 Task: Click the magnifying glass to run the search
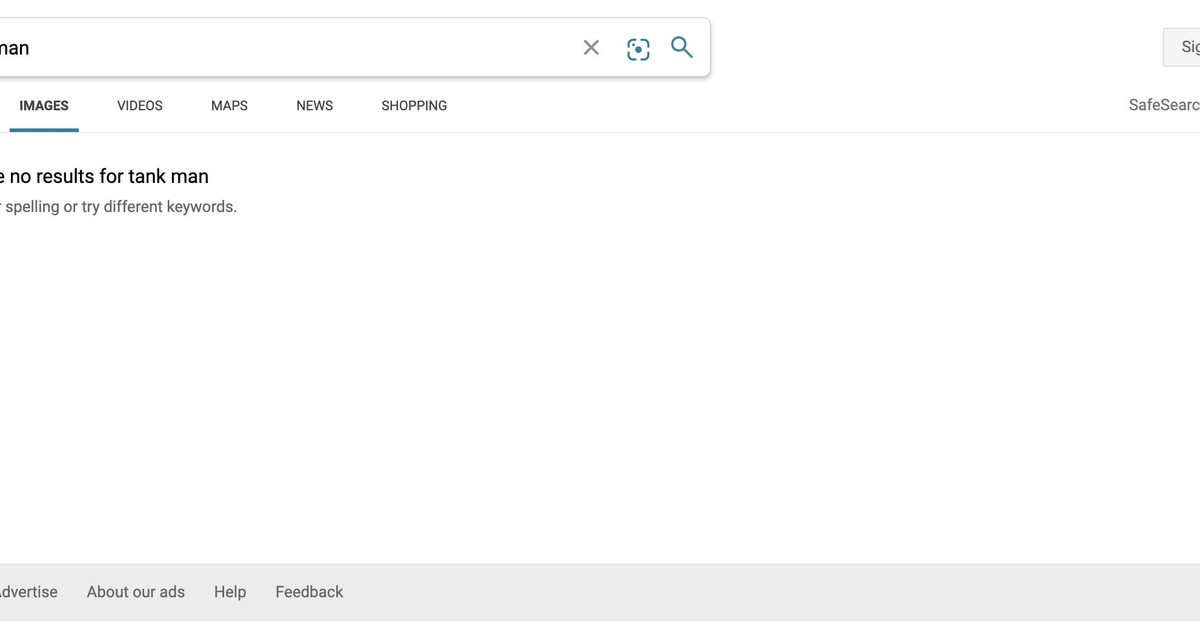pos(681,47)
